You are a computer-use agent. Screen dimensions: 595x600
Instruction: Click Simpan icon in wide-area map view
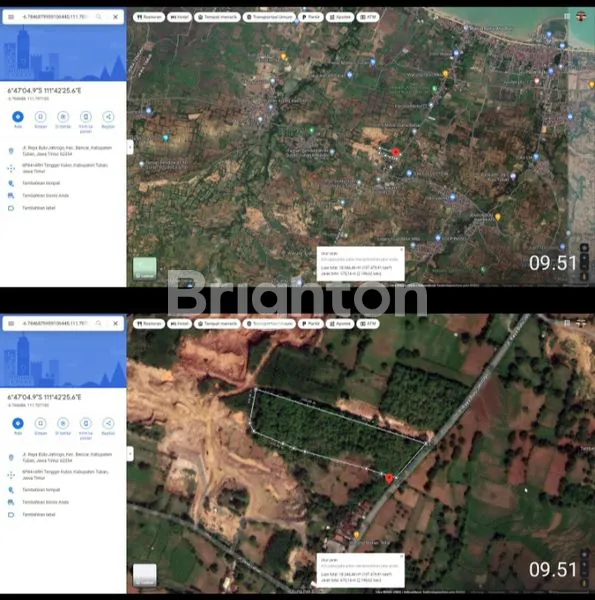pos(41,117)
